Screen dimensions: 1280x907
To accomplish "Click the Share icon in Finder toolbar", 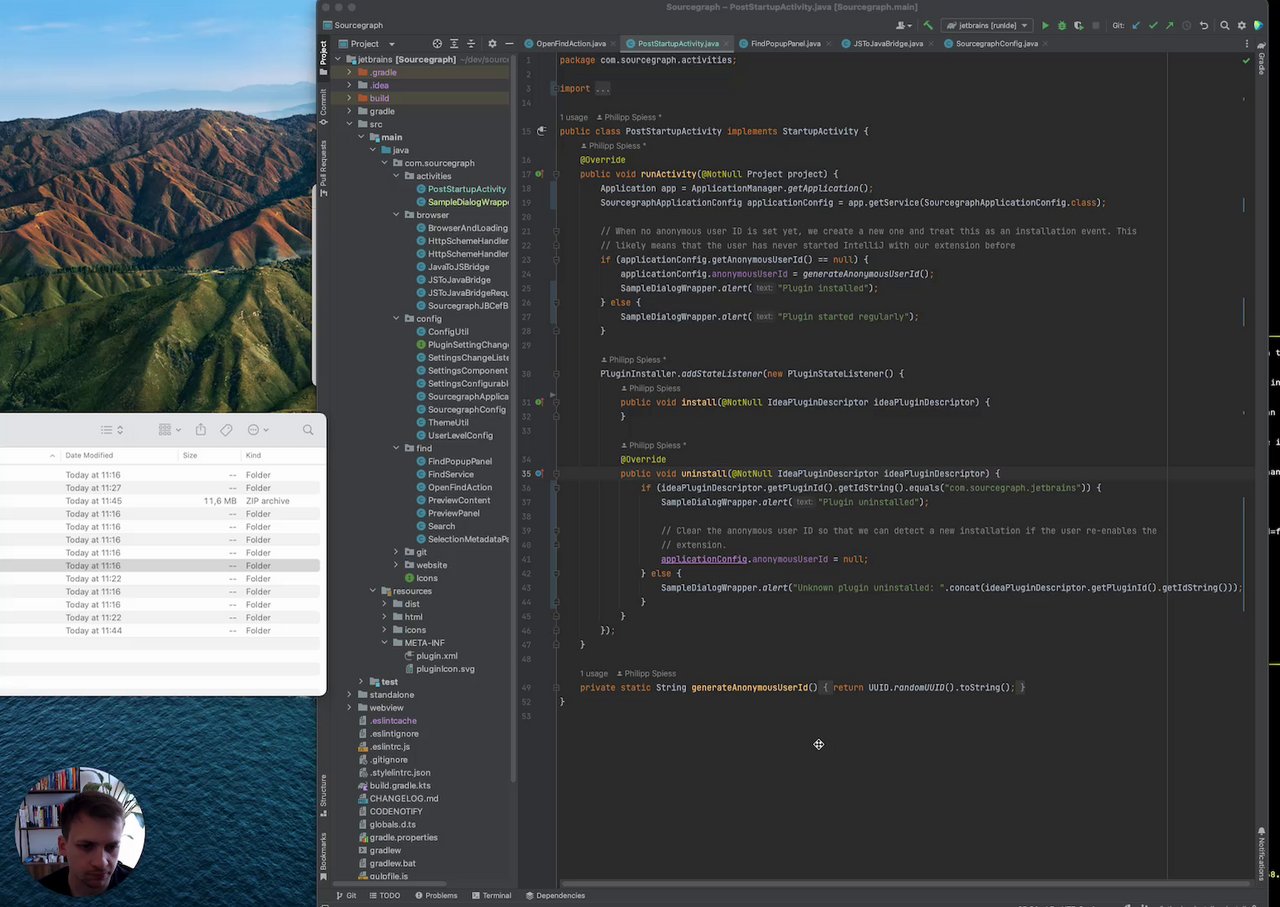I will tap(201, 430).
